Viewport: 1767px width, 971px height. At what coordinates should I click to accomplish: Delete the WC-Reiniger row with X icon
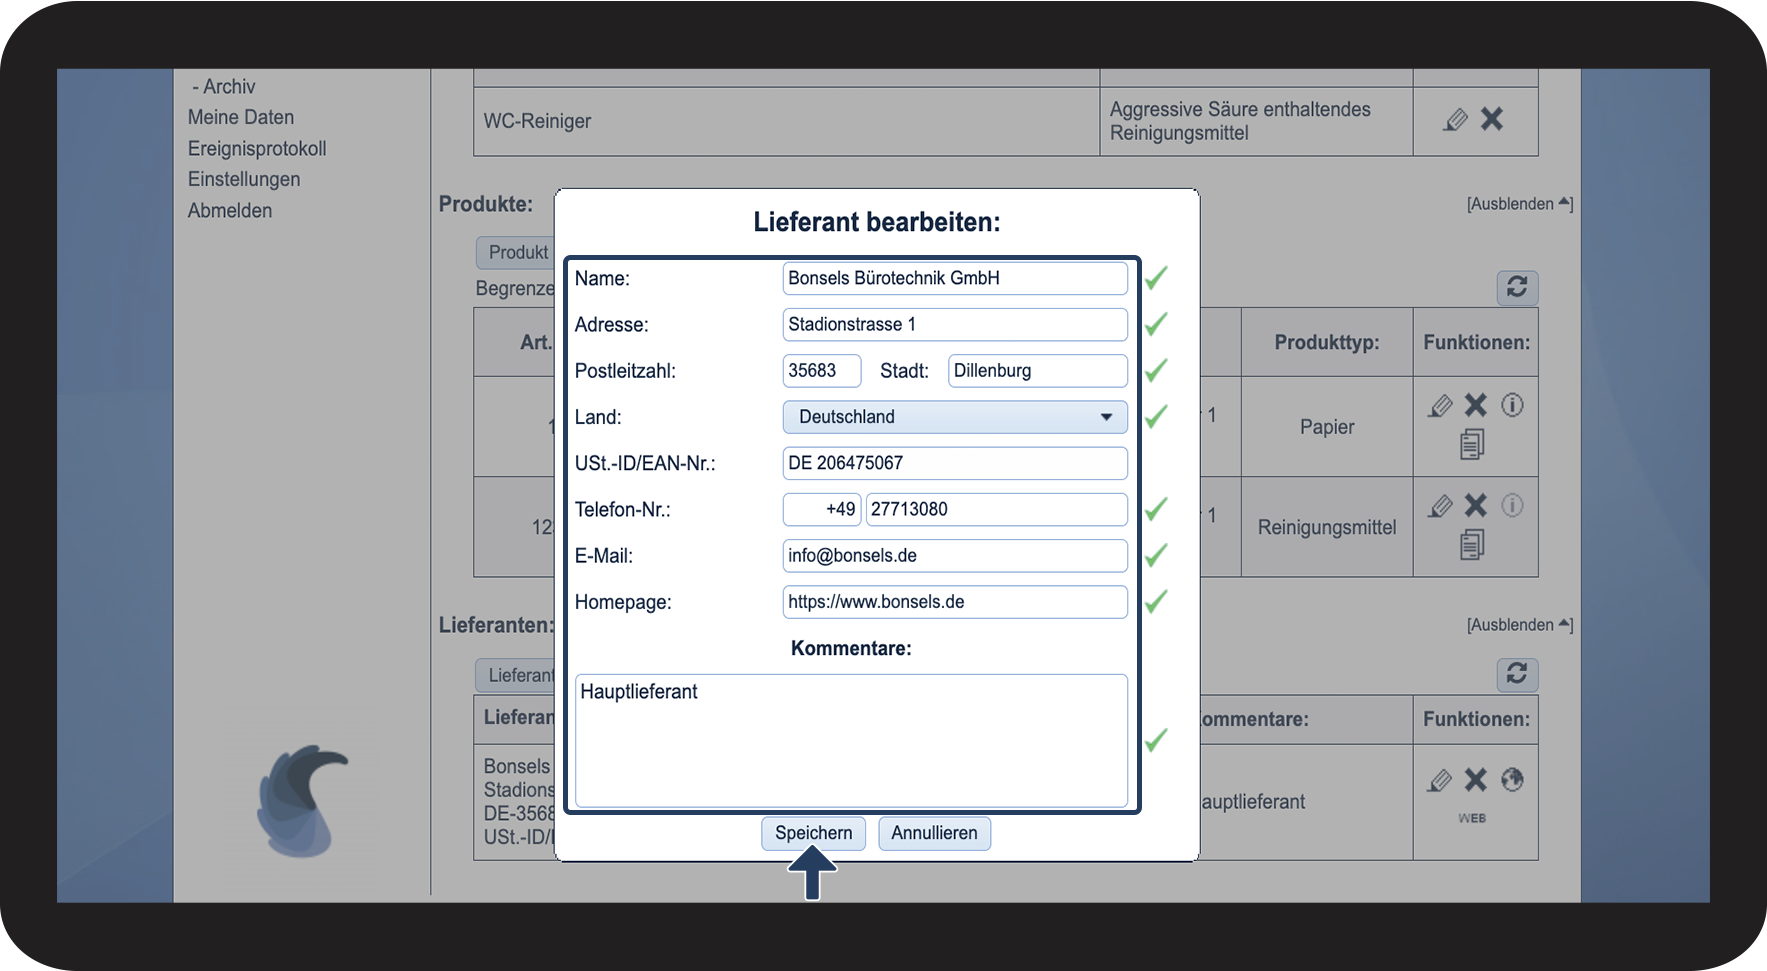click(1492, 120)
